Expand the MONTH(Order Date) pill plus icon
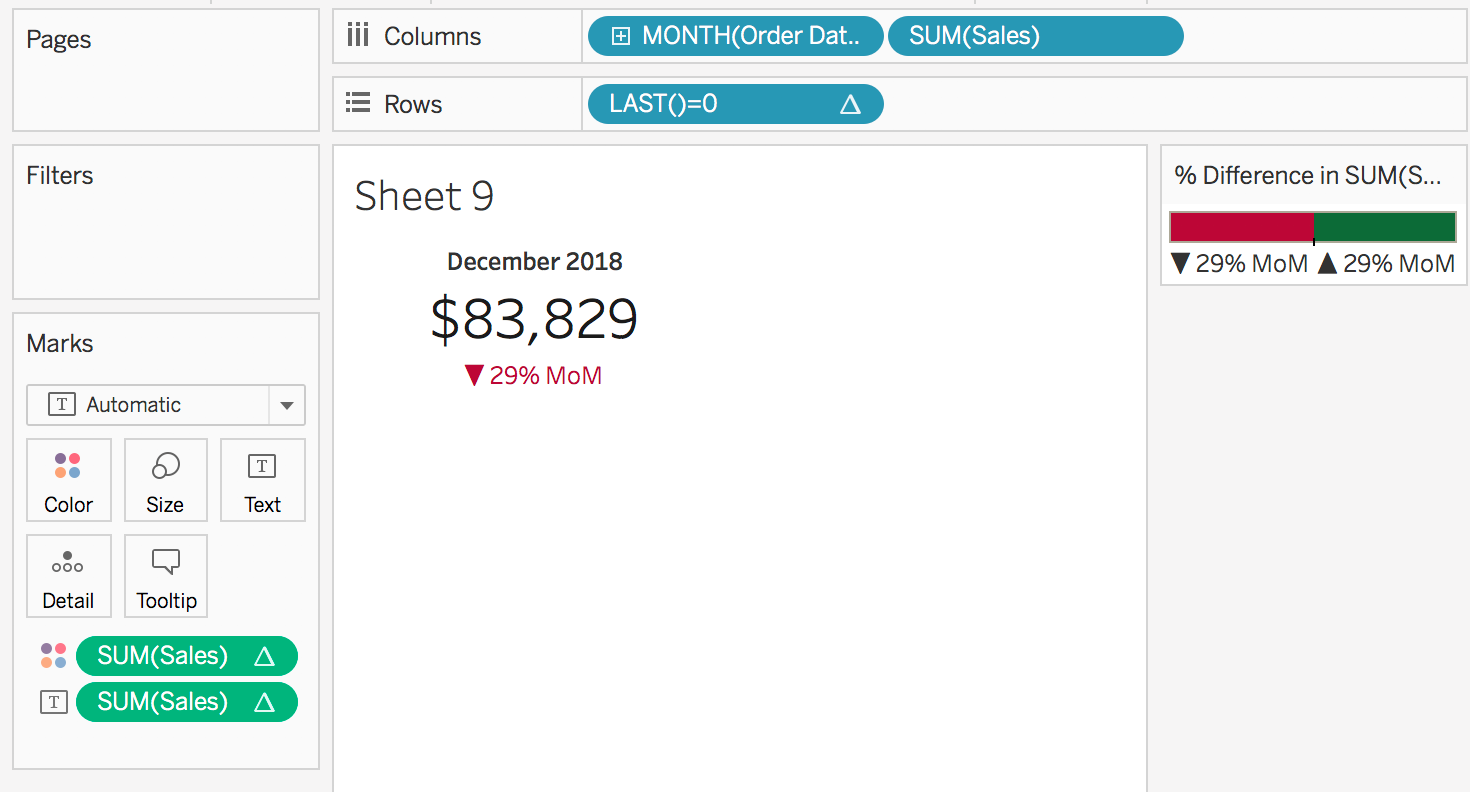The width and height of the screenshot is (1470, 792). [621, 36]
